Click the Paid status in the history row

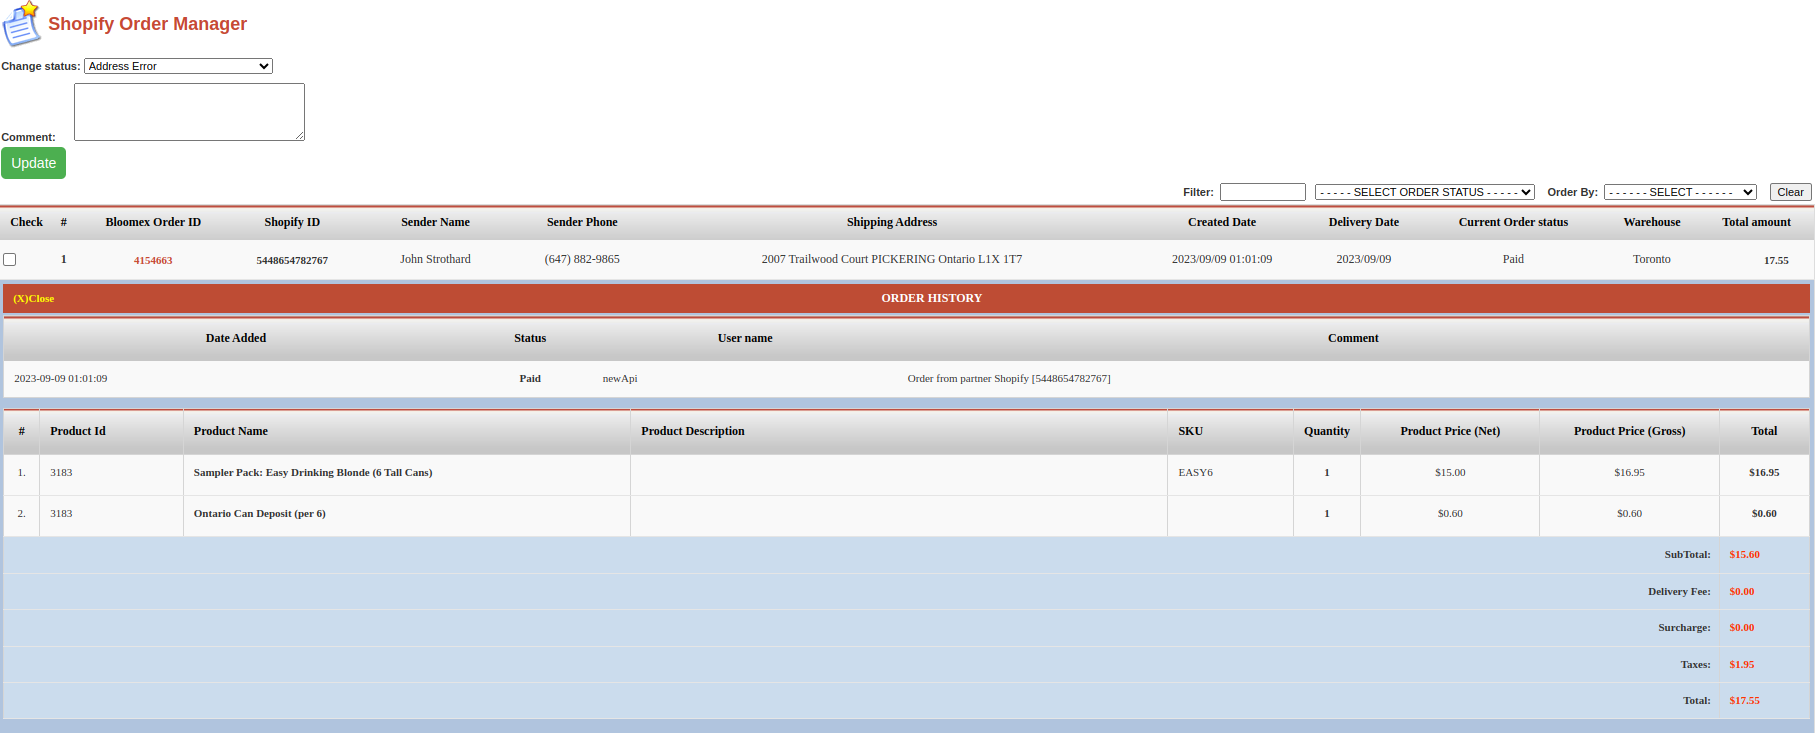[x=530, y=378]
